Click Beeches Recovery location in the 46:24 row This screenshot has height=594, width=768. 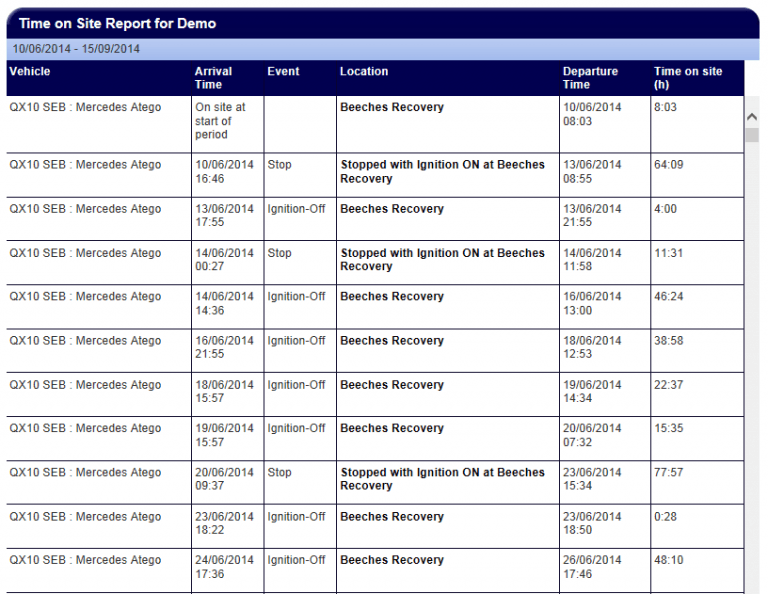pyautogui.click(x=392, y=297)
